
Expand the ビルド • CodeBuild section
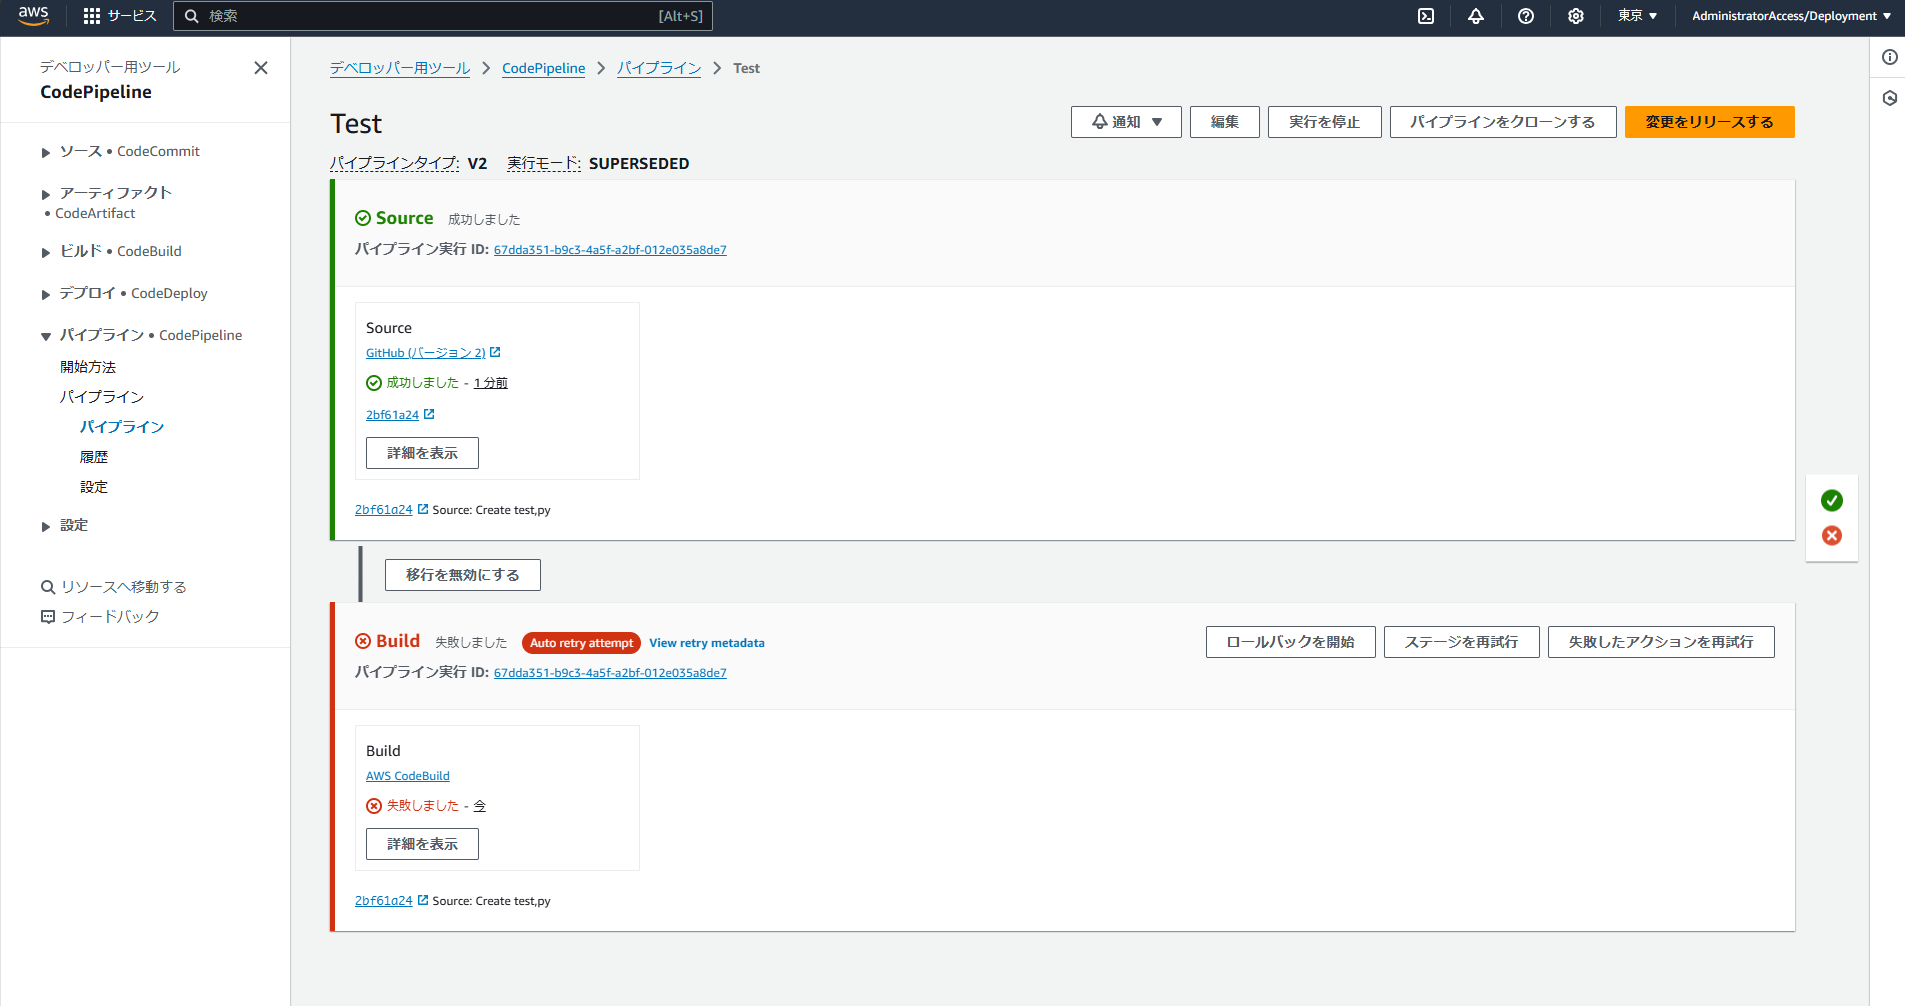pos(46,252)
